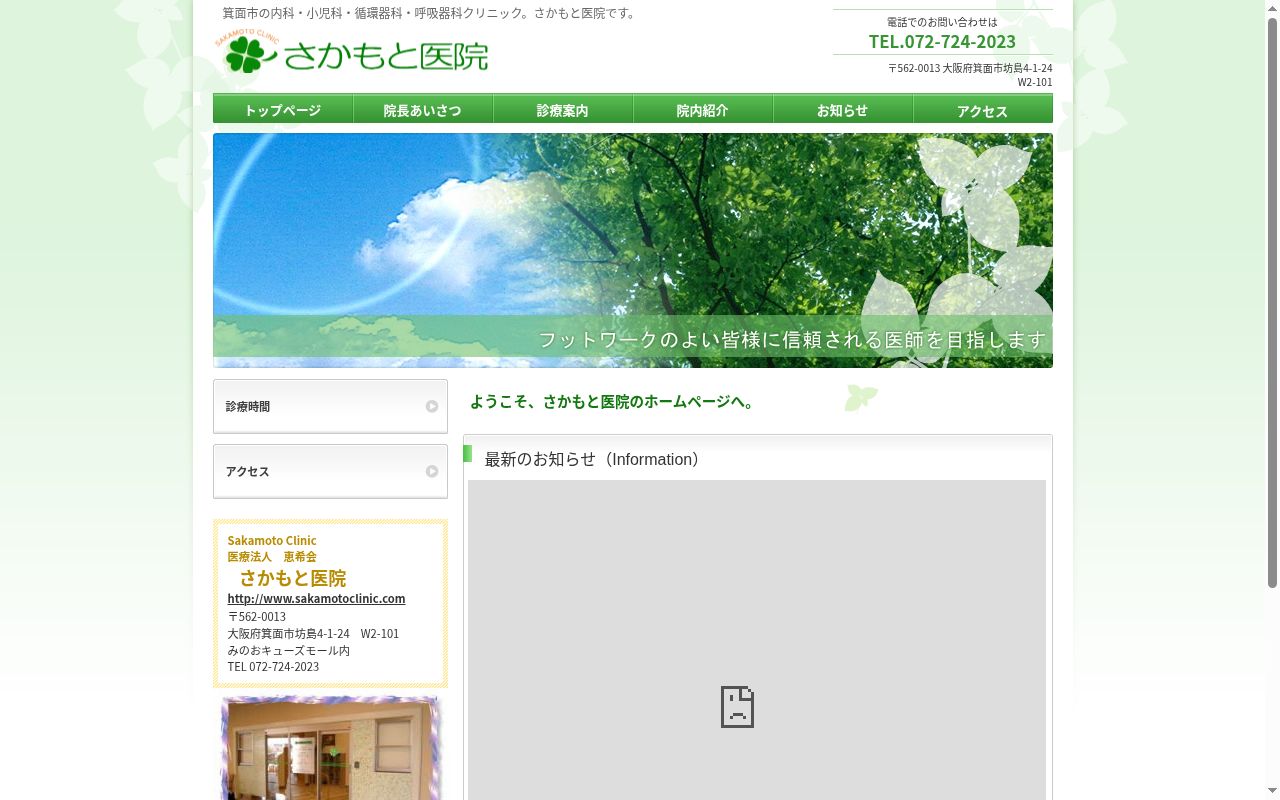This screenshot has height=800, width=1280.
Task: Click the 電話でのお問い合わせは label
Action: (942, 21)
